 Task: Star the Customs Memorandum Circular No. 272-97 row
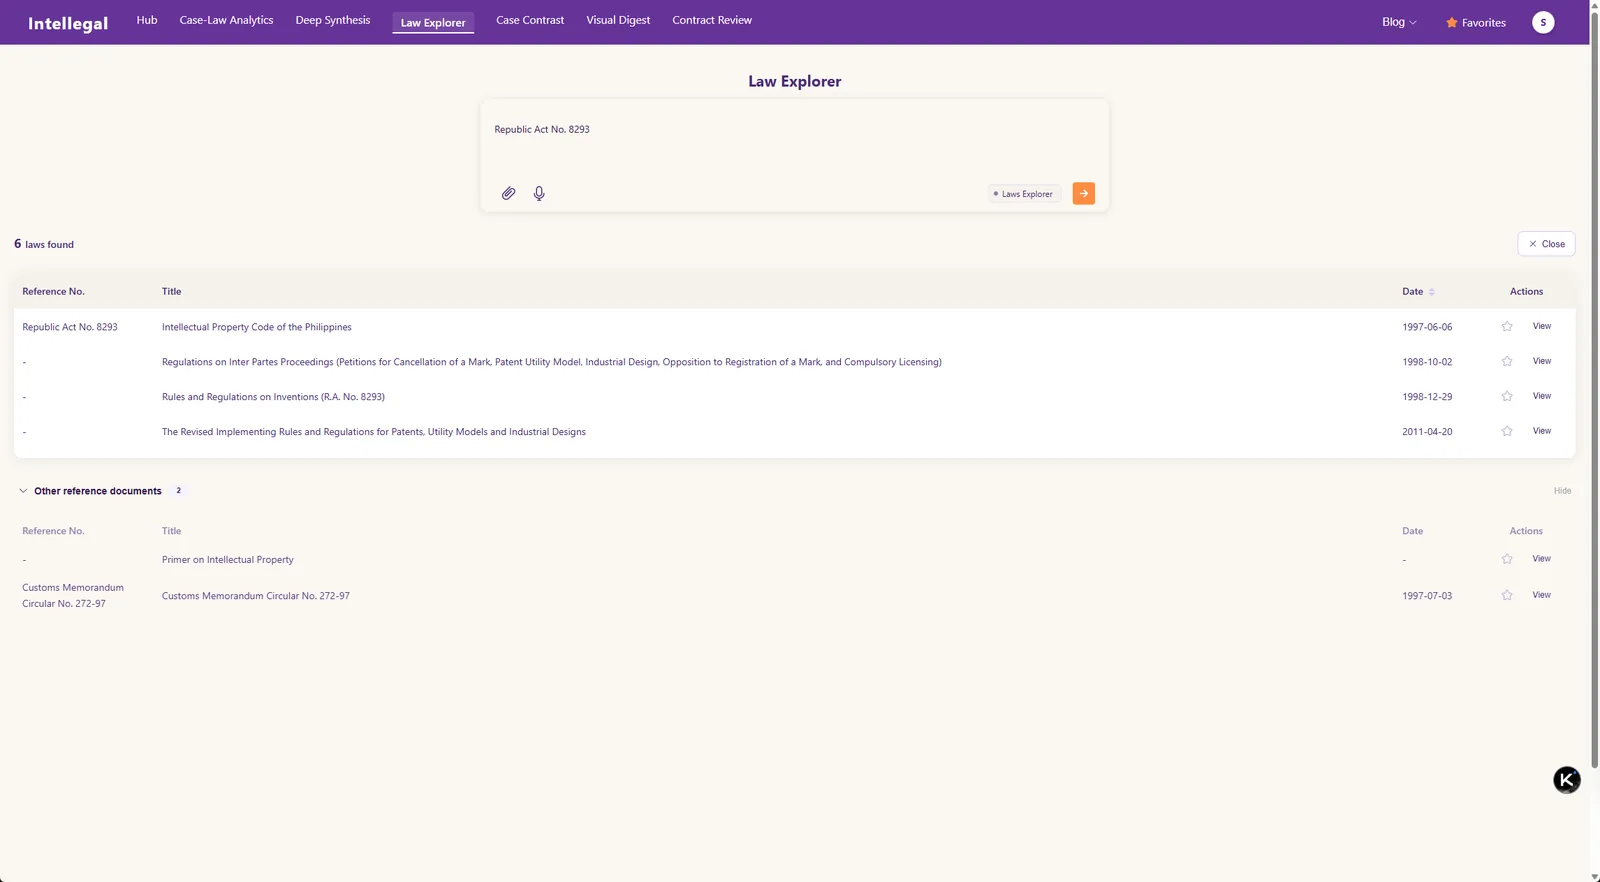[x=1507, y=595]
